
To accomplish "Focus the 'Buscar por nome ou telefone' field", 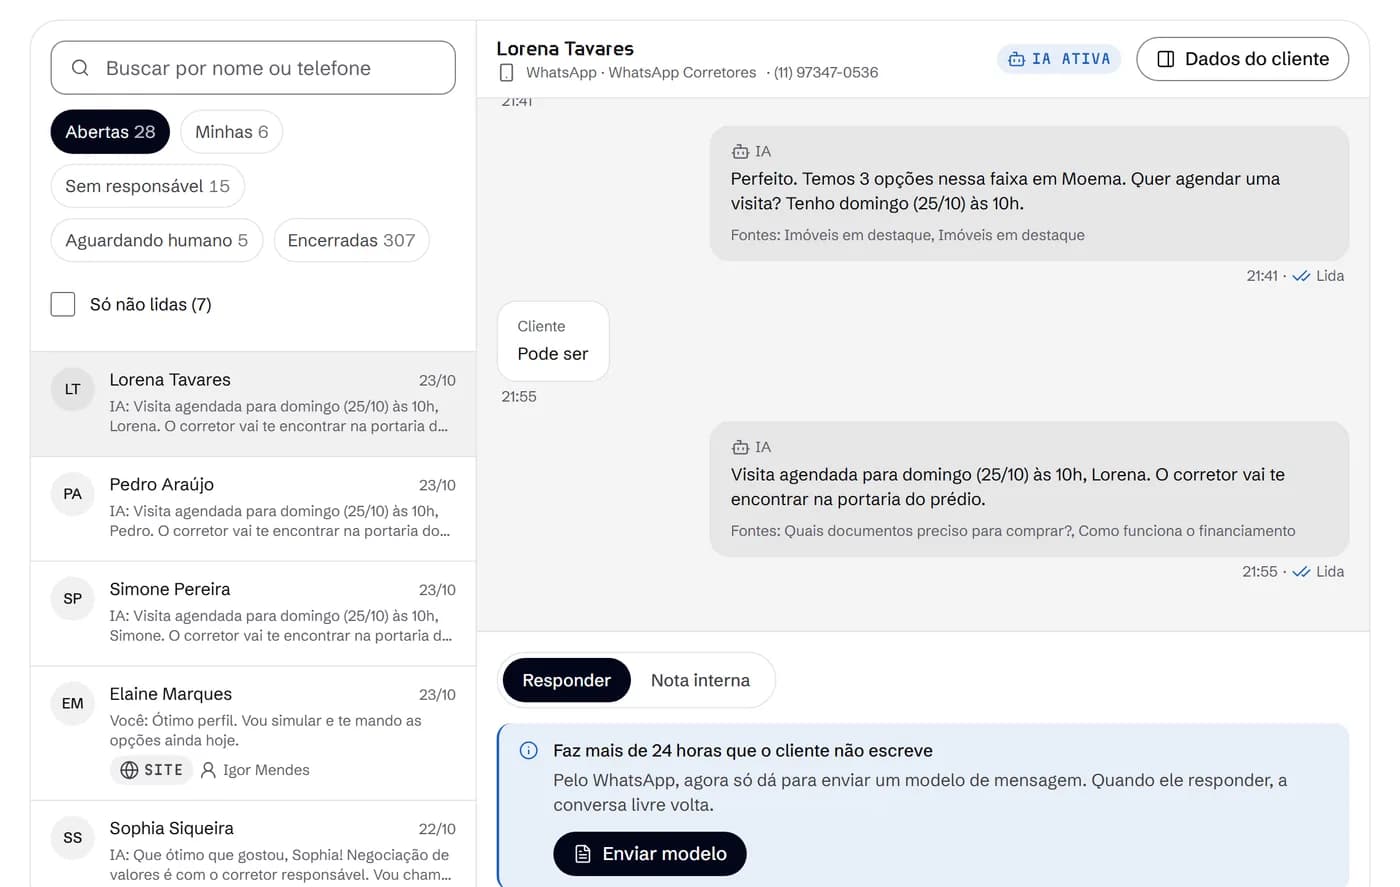I will click(253, 68).
